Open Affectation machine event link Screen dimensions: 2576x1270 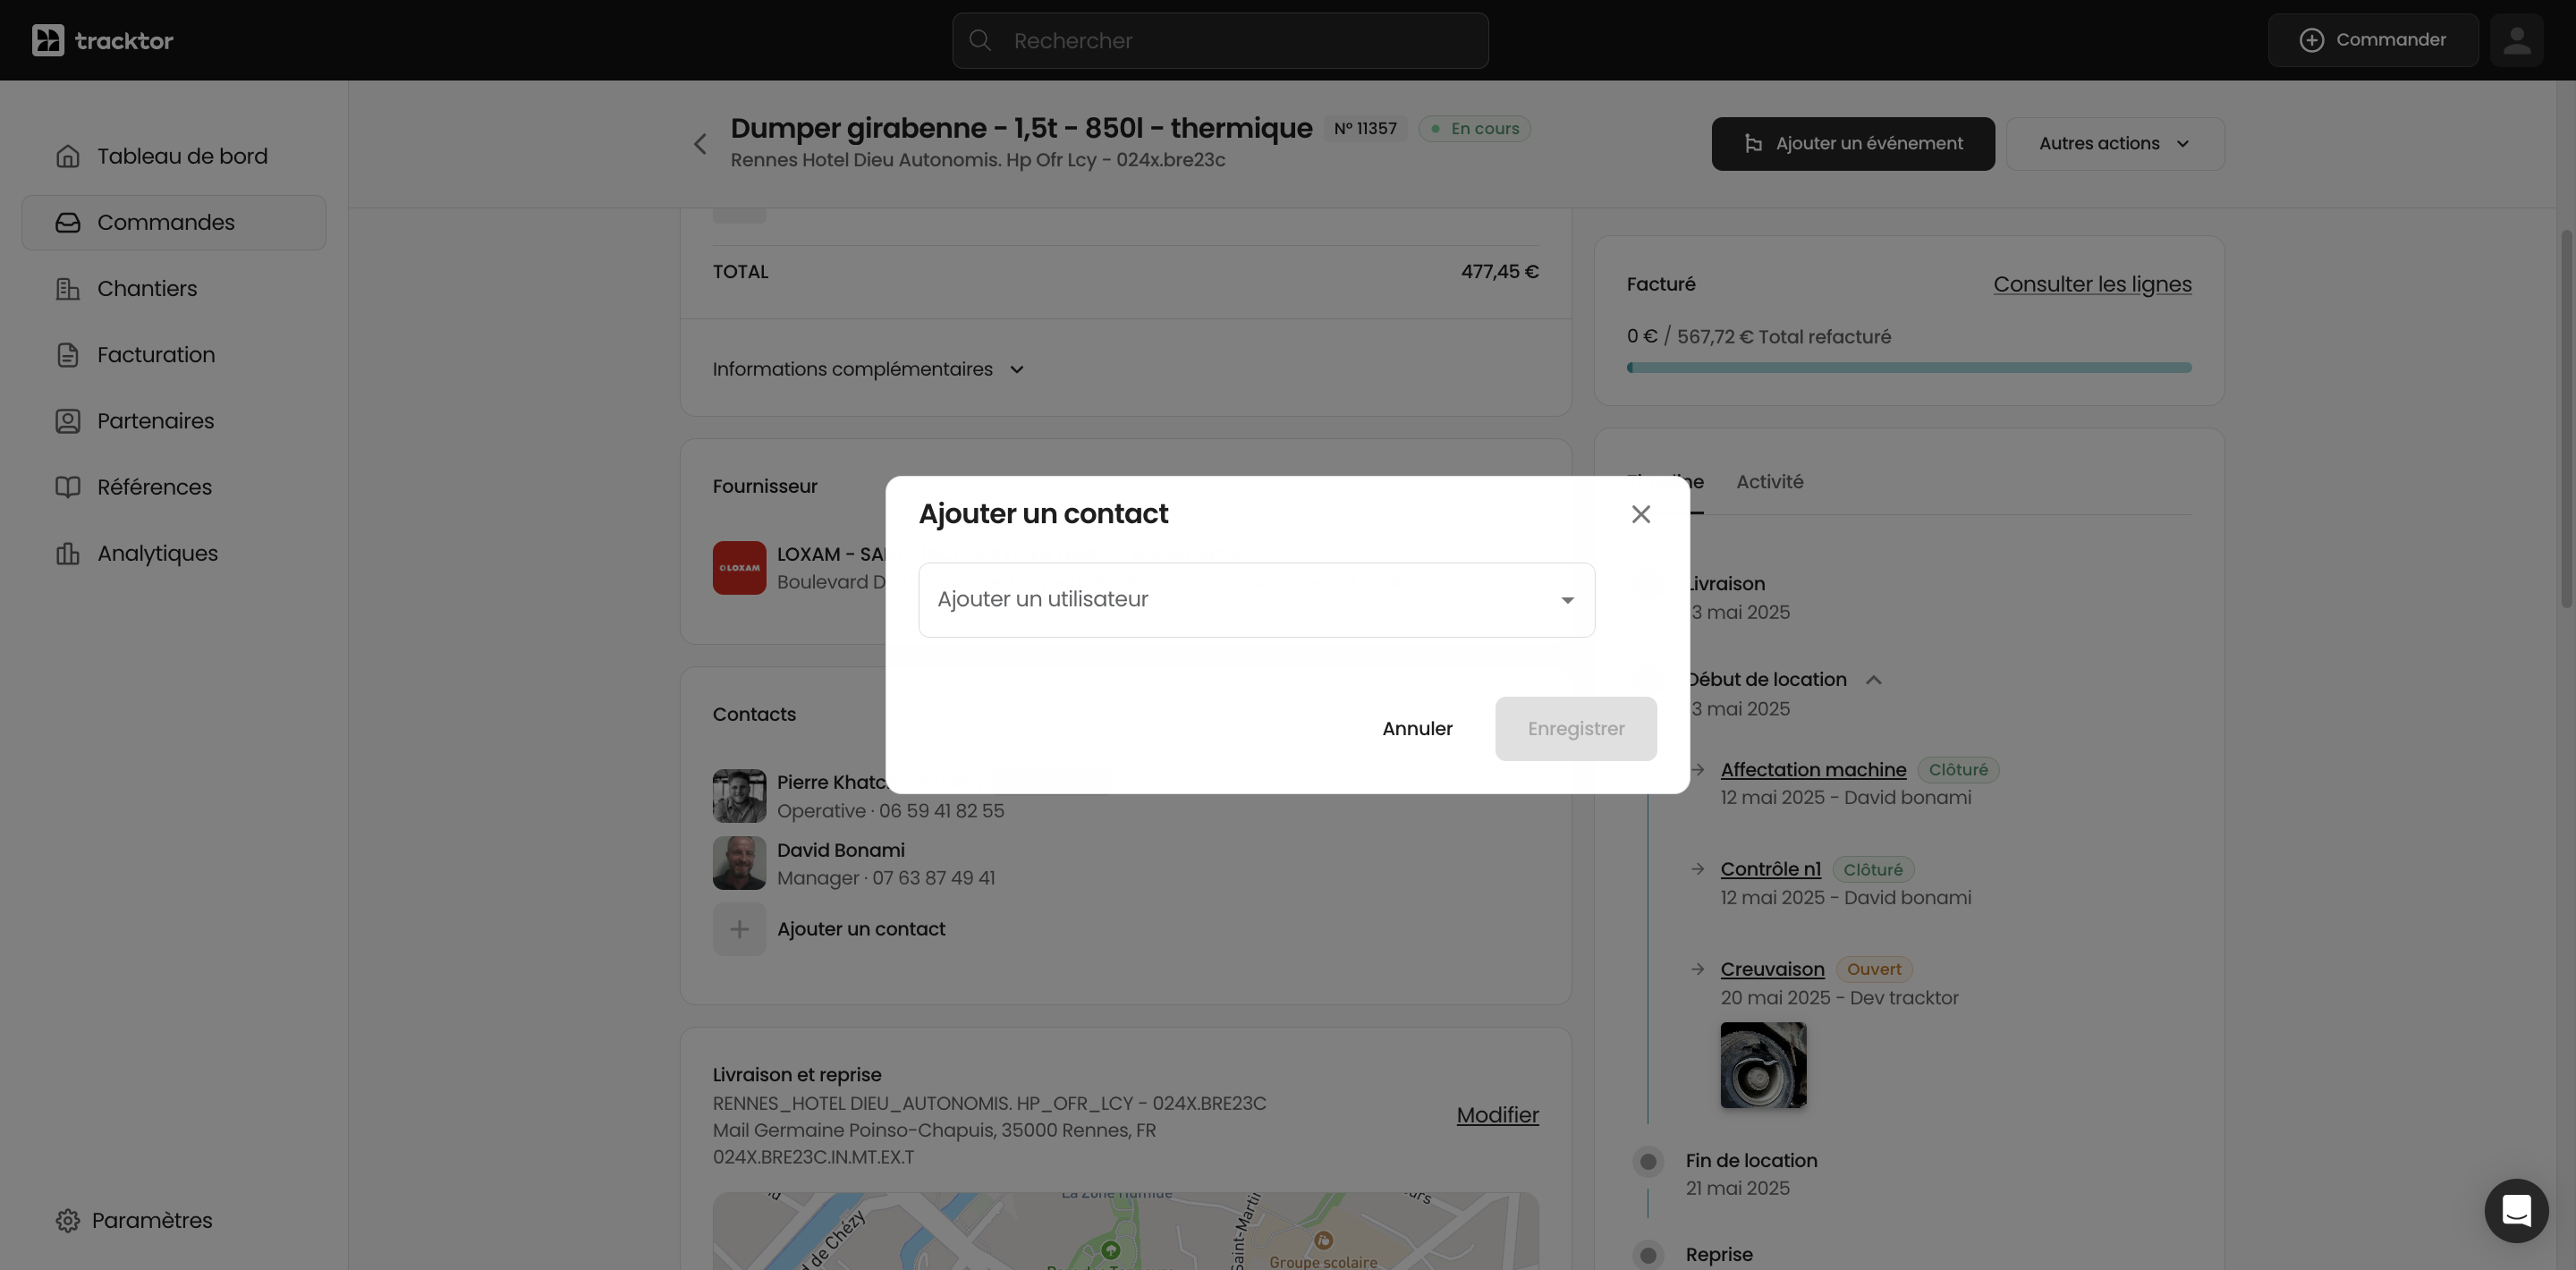click(x=1813, y=770)
